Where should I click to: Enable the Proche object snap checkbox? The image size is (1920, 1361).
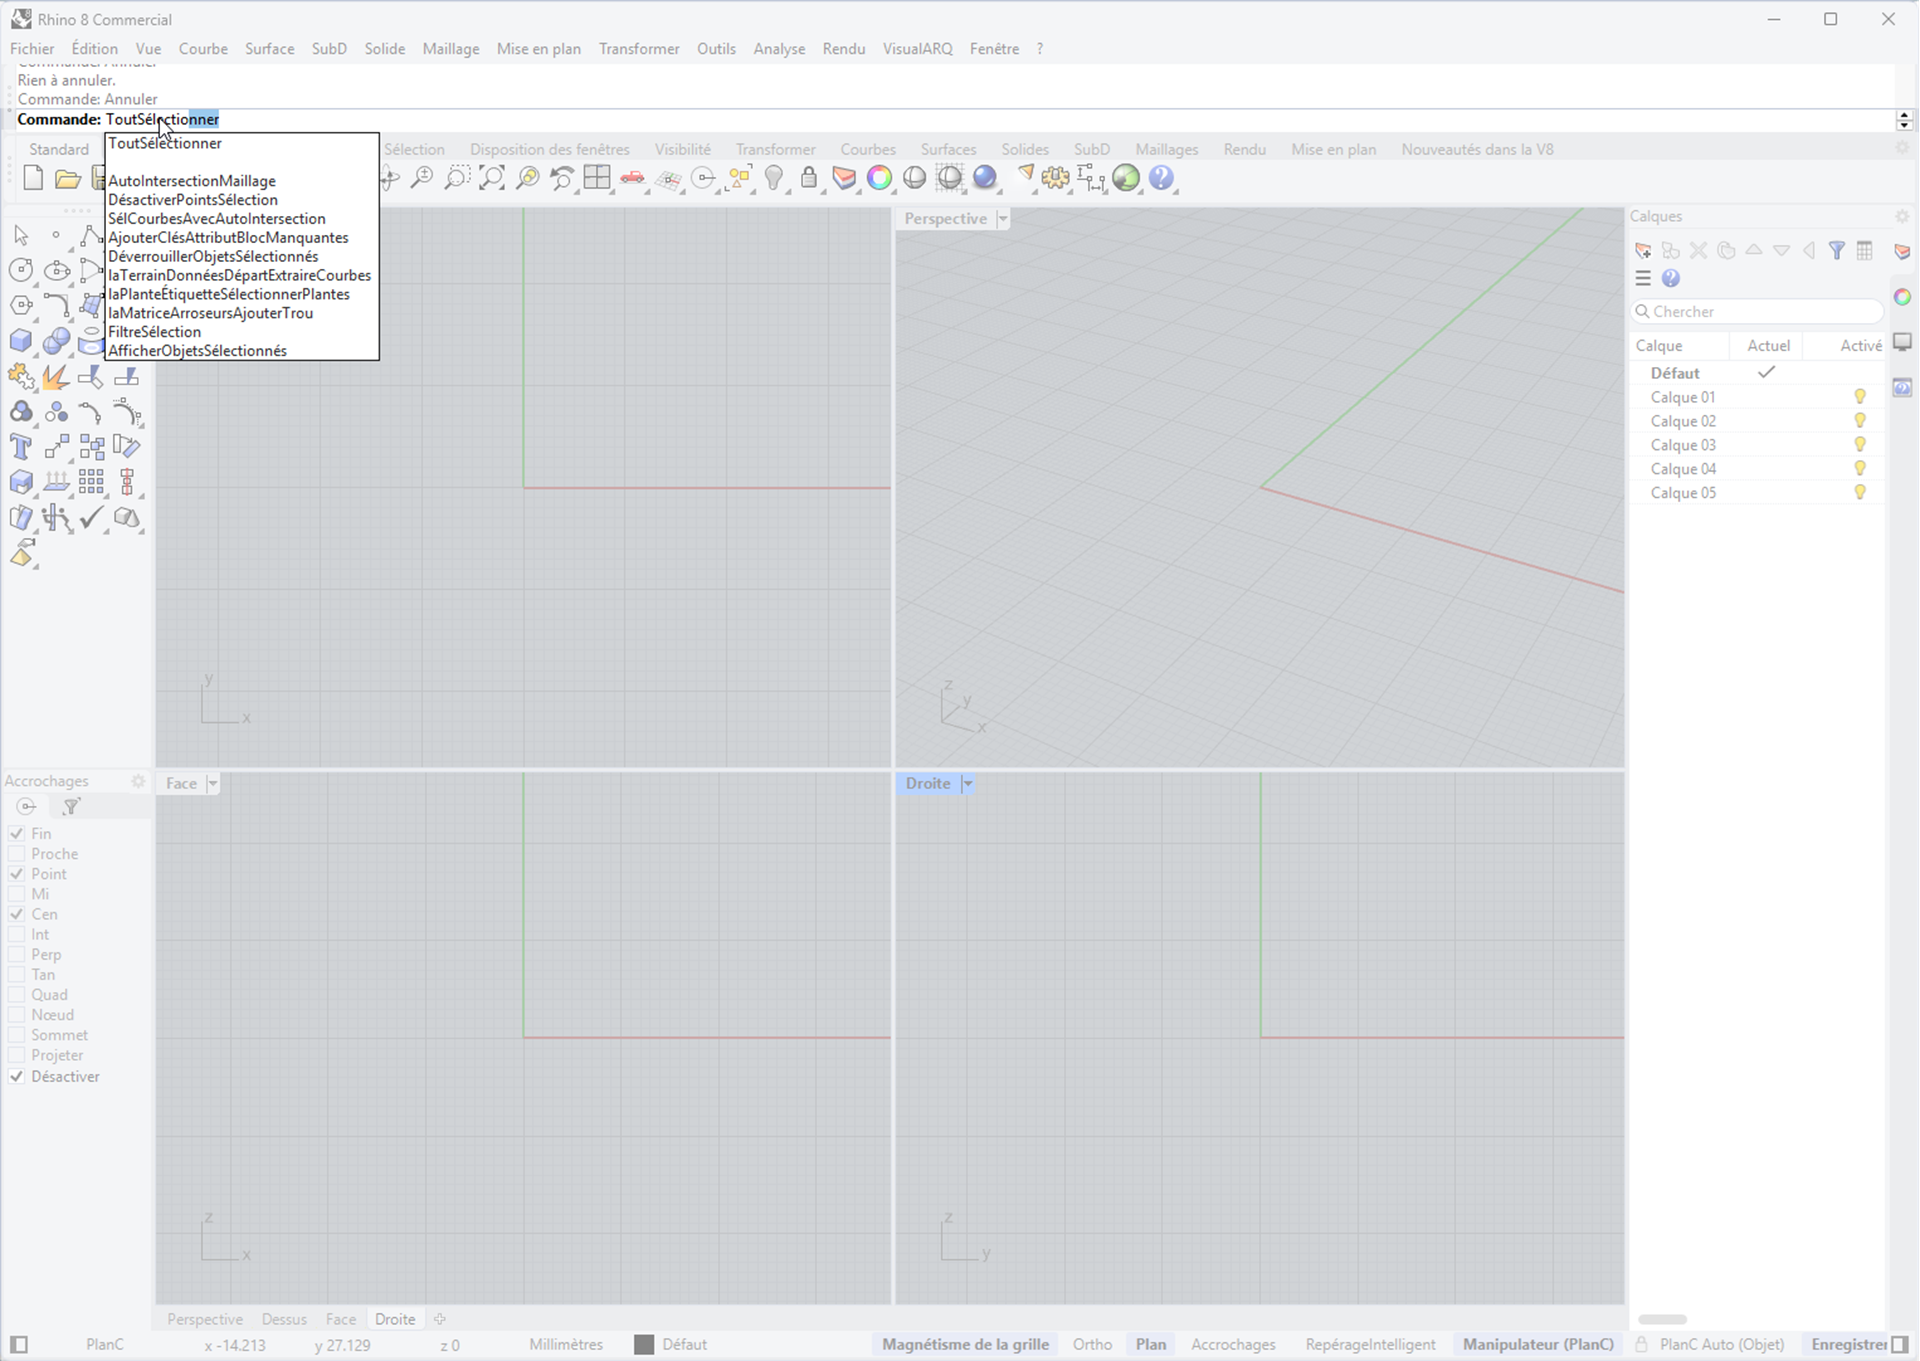click(17, 854)
